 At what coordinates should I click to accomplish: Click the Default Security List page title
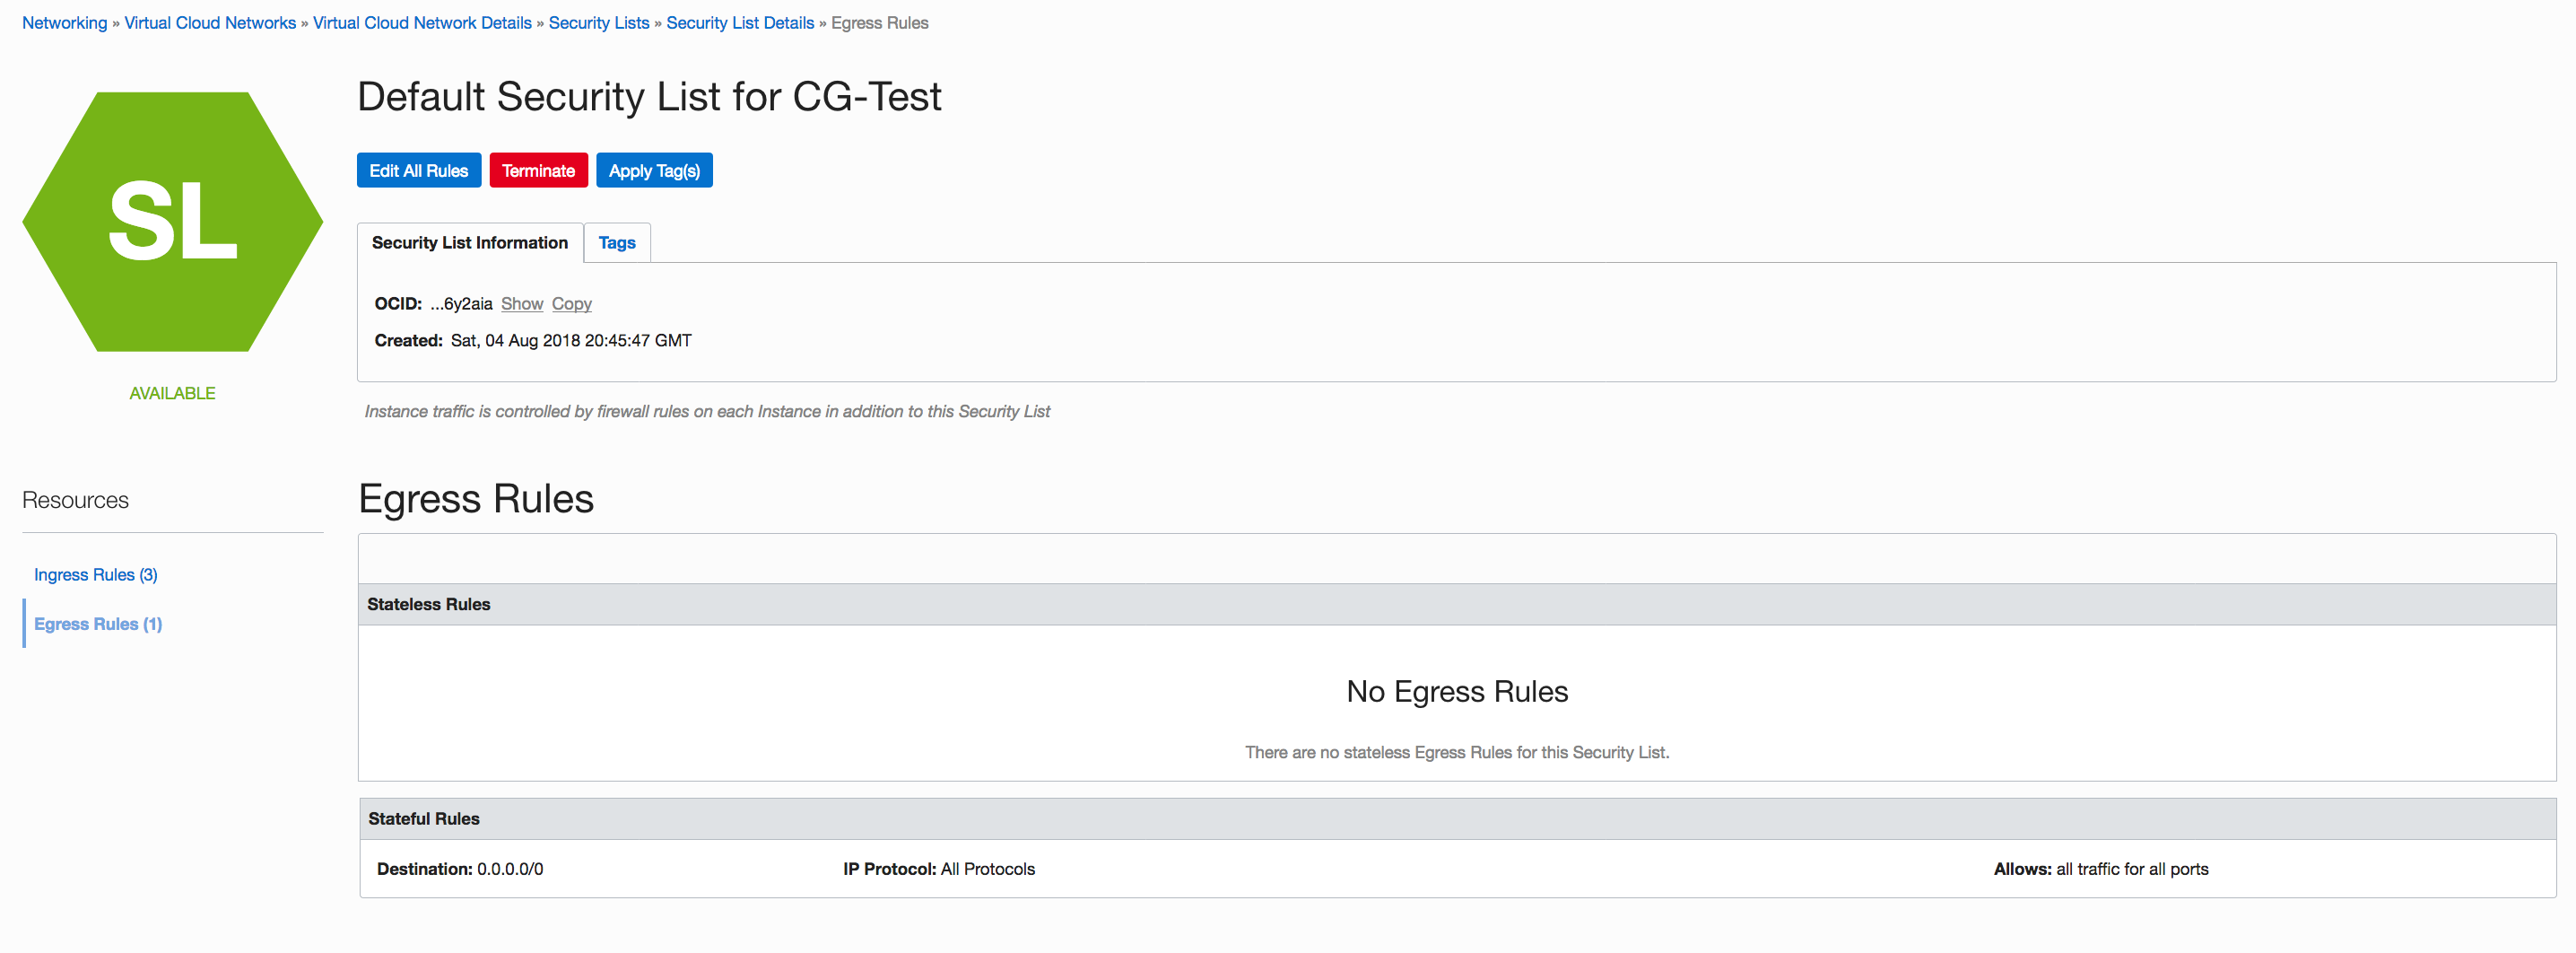[649, 97]
